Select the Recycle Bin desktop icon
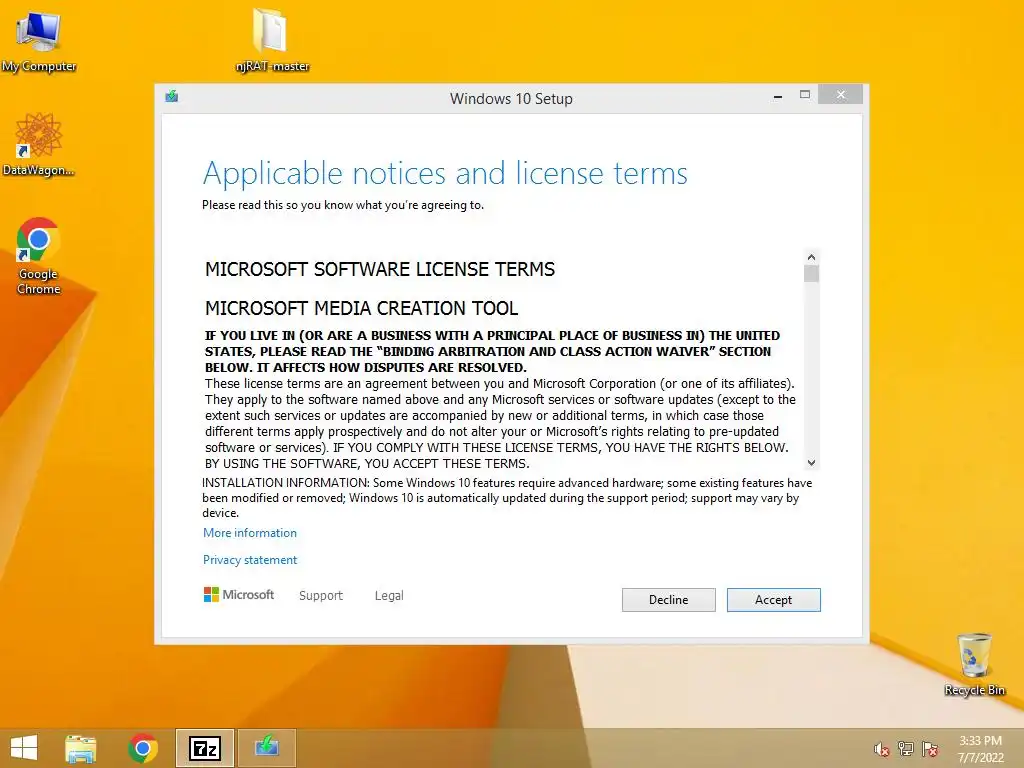Screen dimensions: 1024x768 pyautogui.click(x=974, y=664)
